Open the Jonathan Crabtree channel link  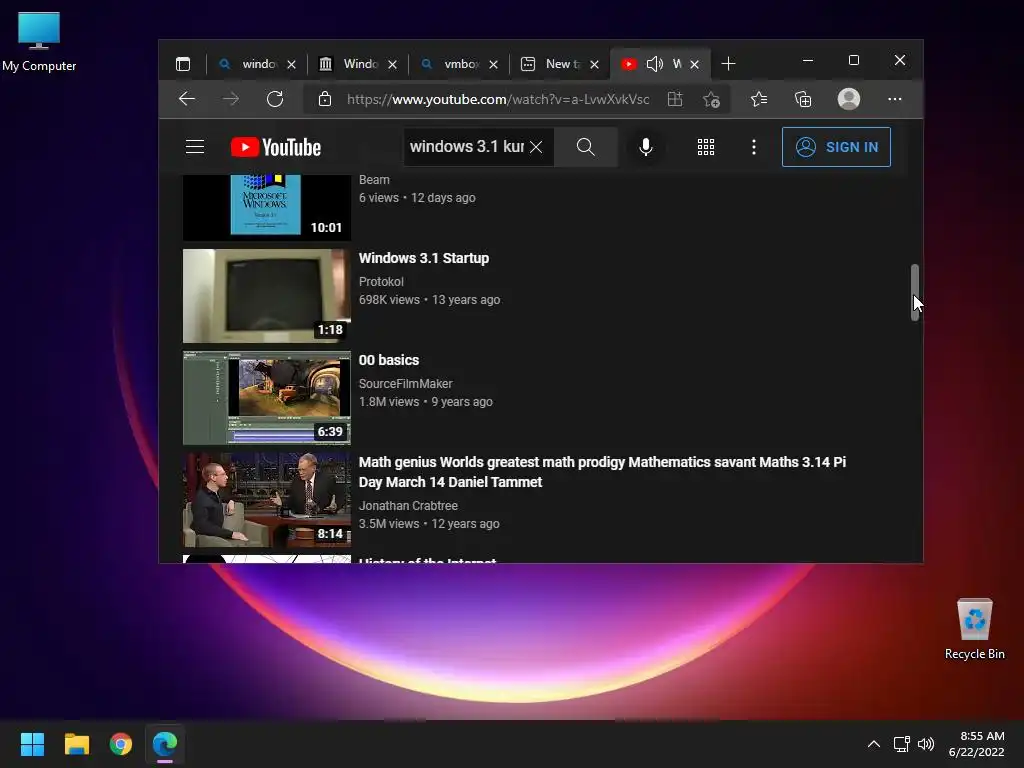click(x=408, y=505)
